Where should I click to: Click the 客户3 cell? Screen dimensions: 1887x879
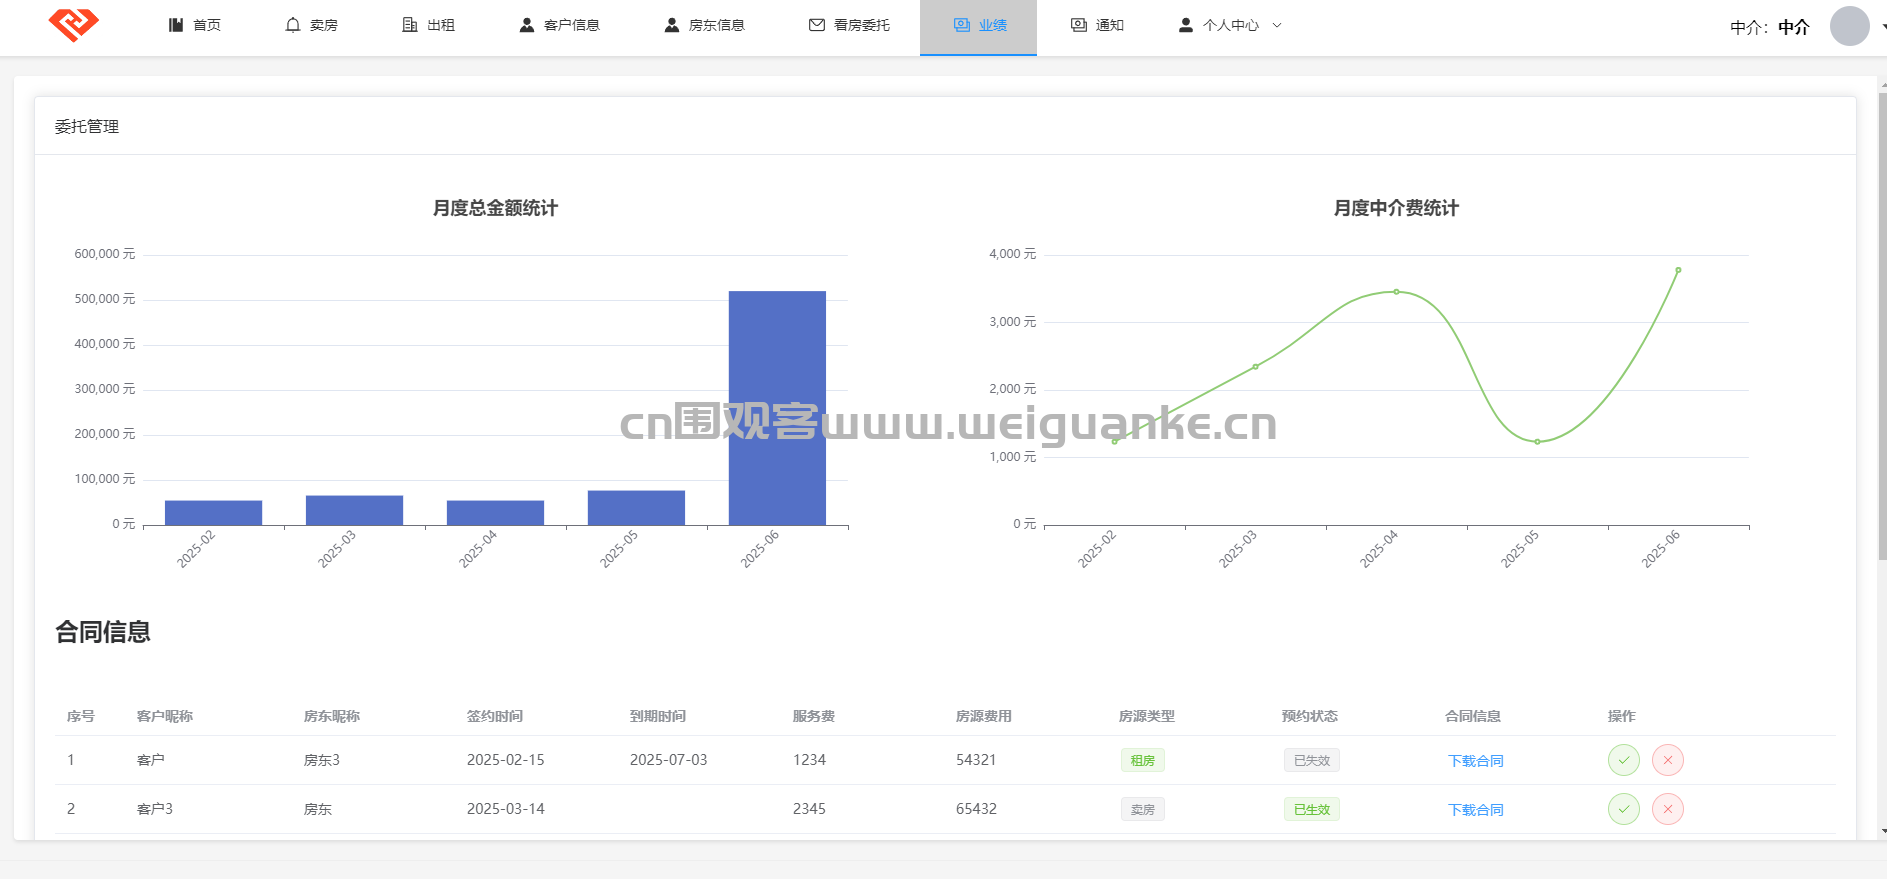pos(155,809)
